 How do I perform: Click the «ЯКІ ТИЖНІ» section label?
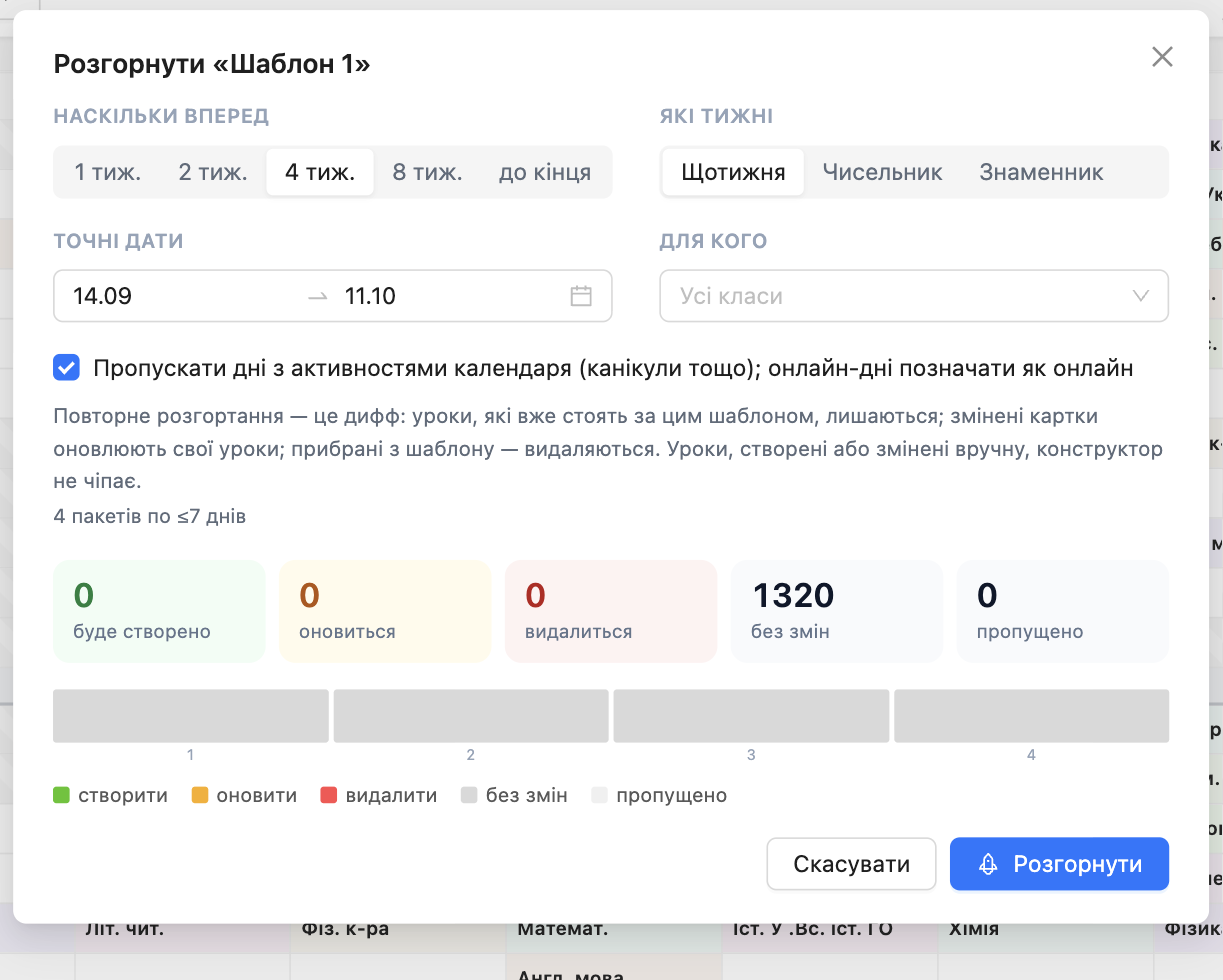point(716,116)
